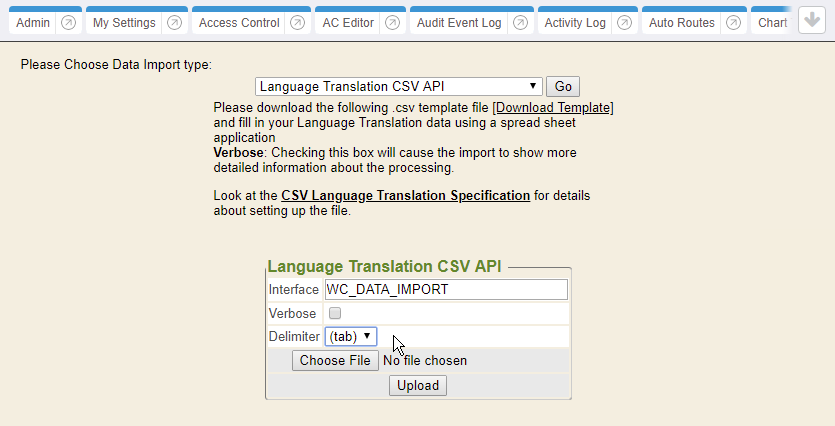Click the Choose File button
This screenshot has width=835, height=426.
coord(335,361)
